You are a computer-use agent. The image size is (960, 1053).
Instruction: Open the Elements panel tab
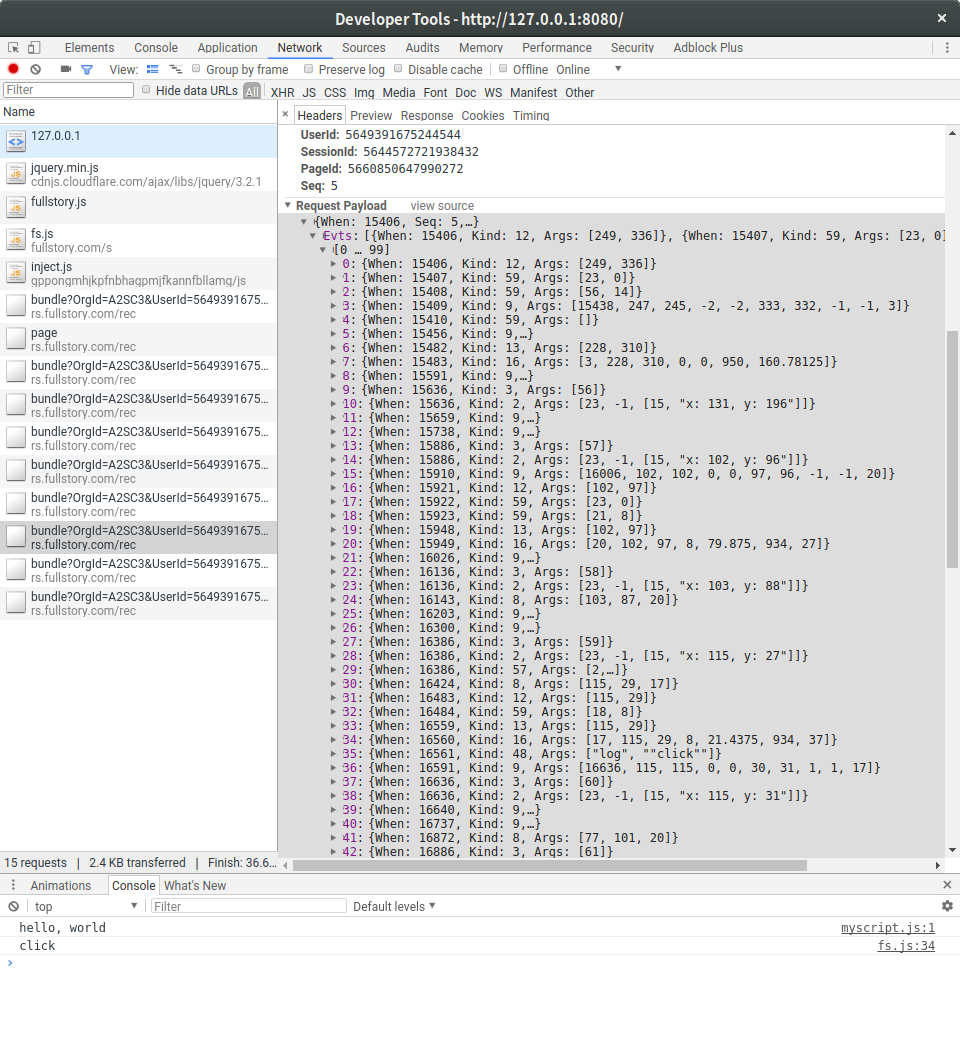(89, 48)
